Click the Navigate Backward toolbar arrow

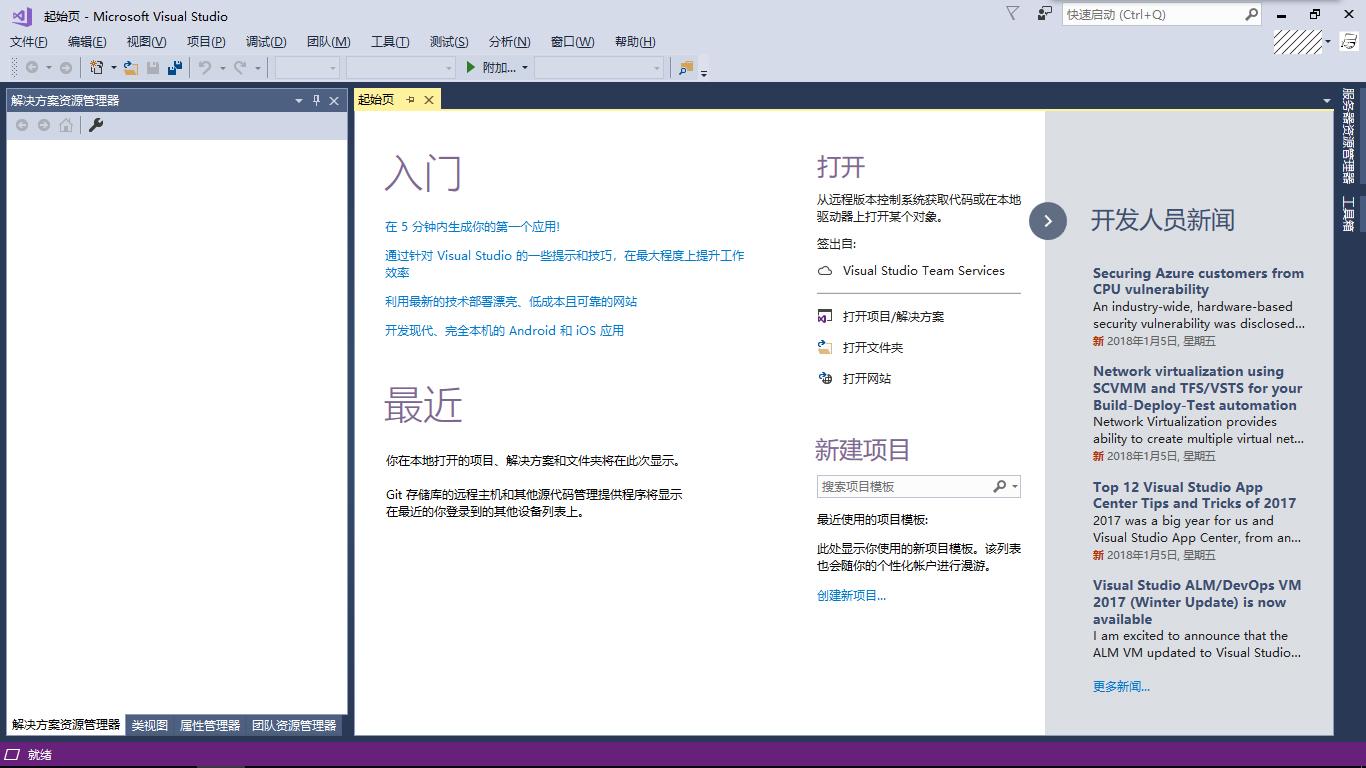pyautogui.click(x=32, y=68)
